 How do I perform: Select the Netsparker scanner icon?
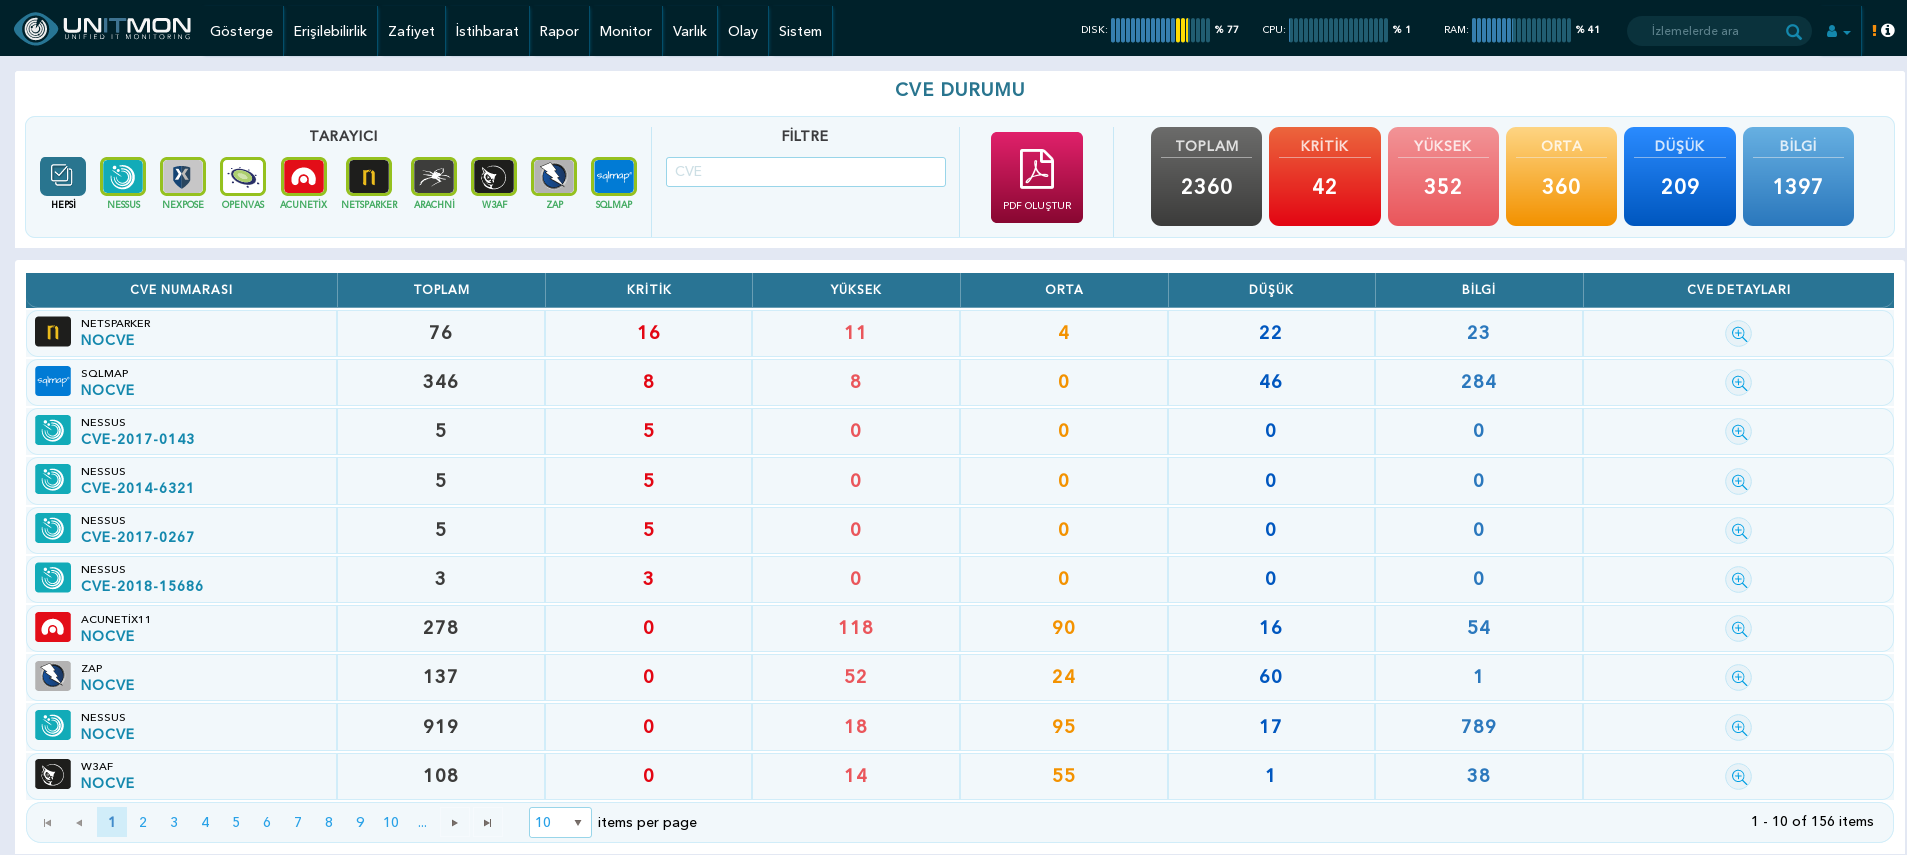(x=369, y=177)
